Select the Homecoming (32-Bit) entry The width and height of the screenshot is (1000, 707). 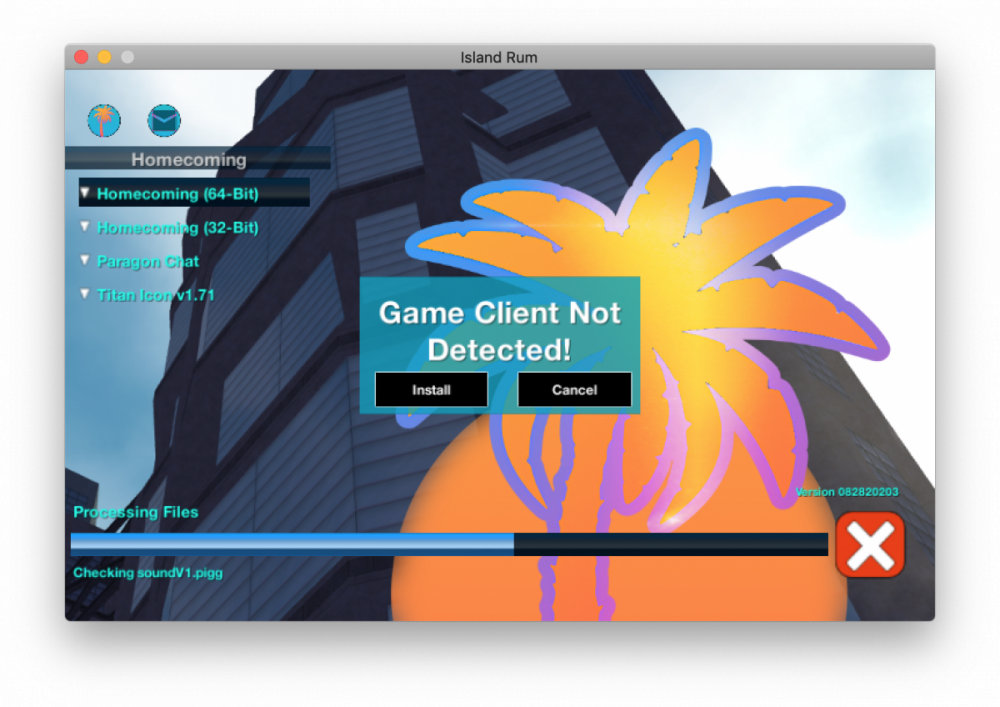[x=177, y=228]
